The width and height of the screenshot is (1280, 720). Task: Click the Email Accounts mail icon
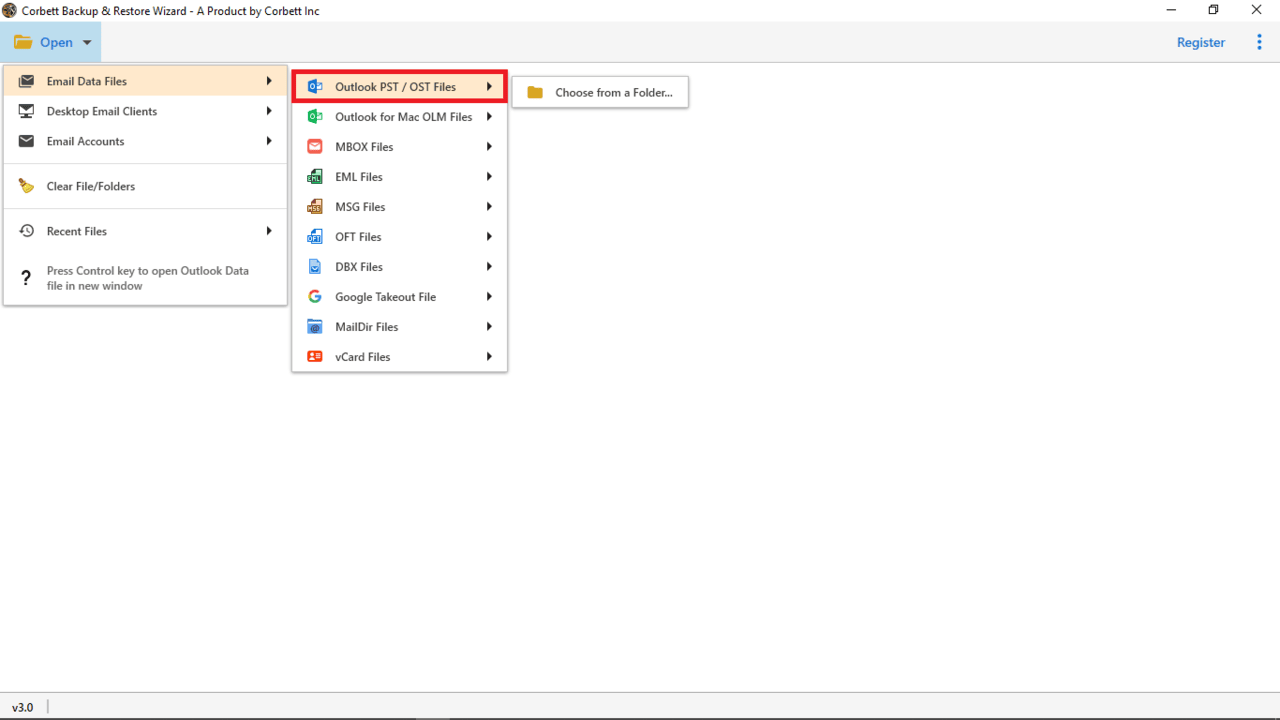[x=27, y=141]
